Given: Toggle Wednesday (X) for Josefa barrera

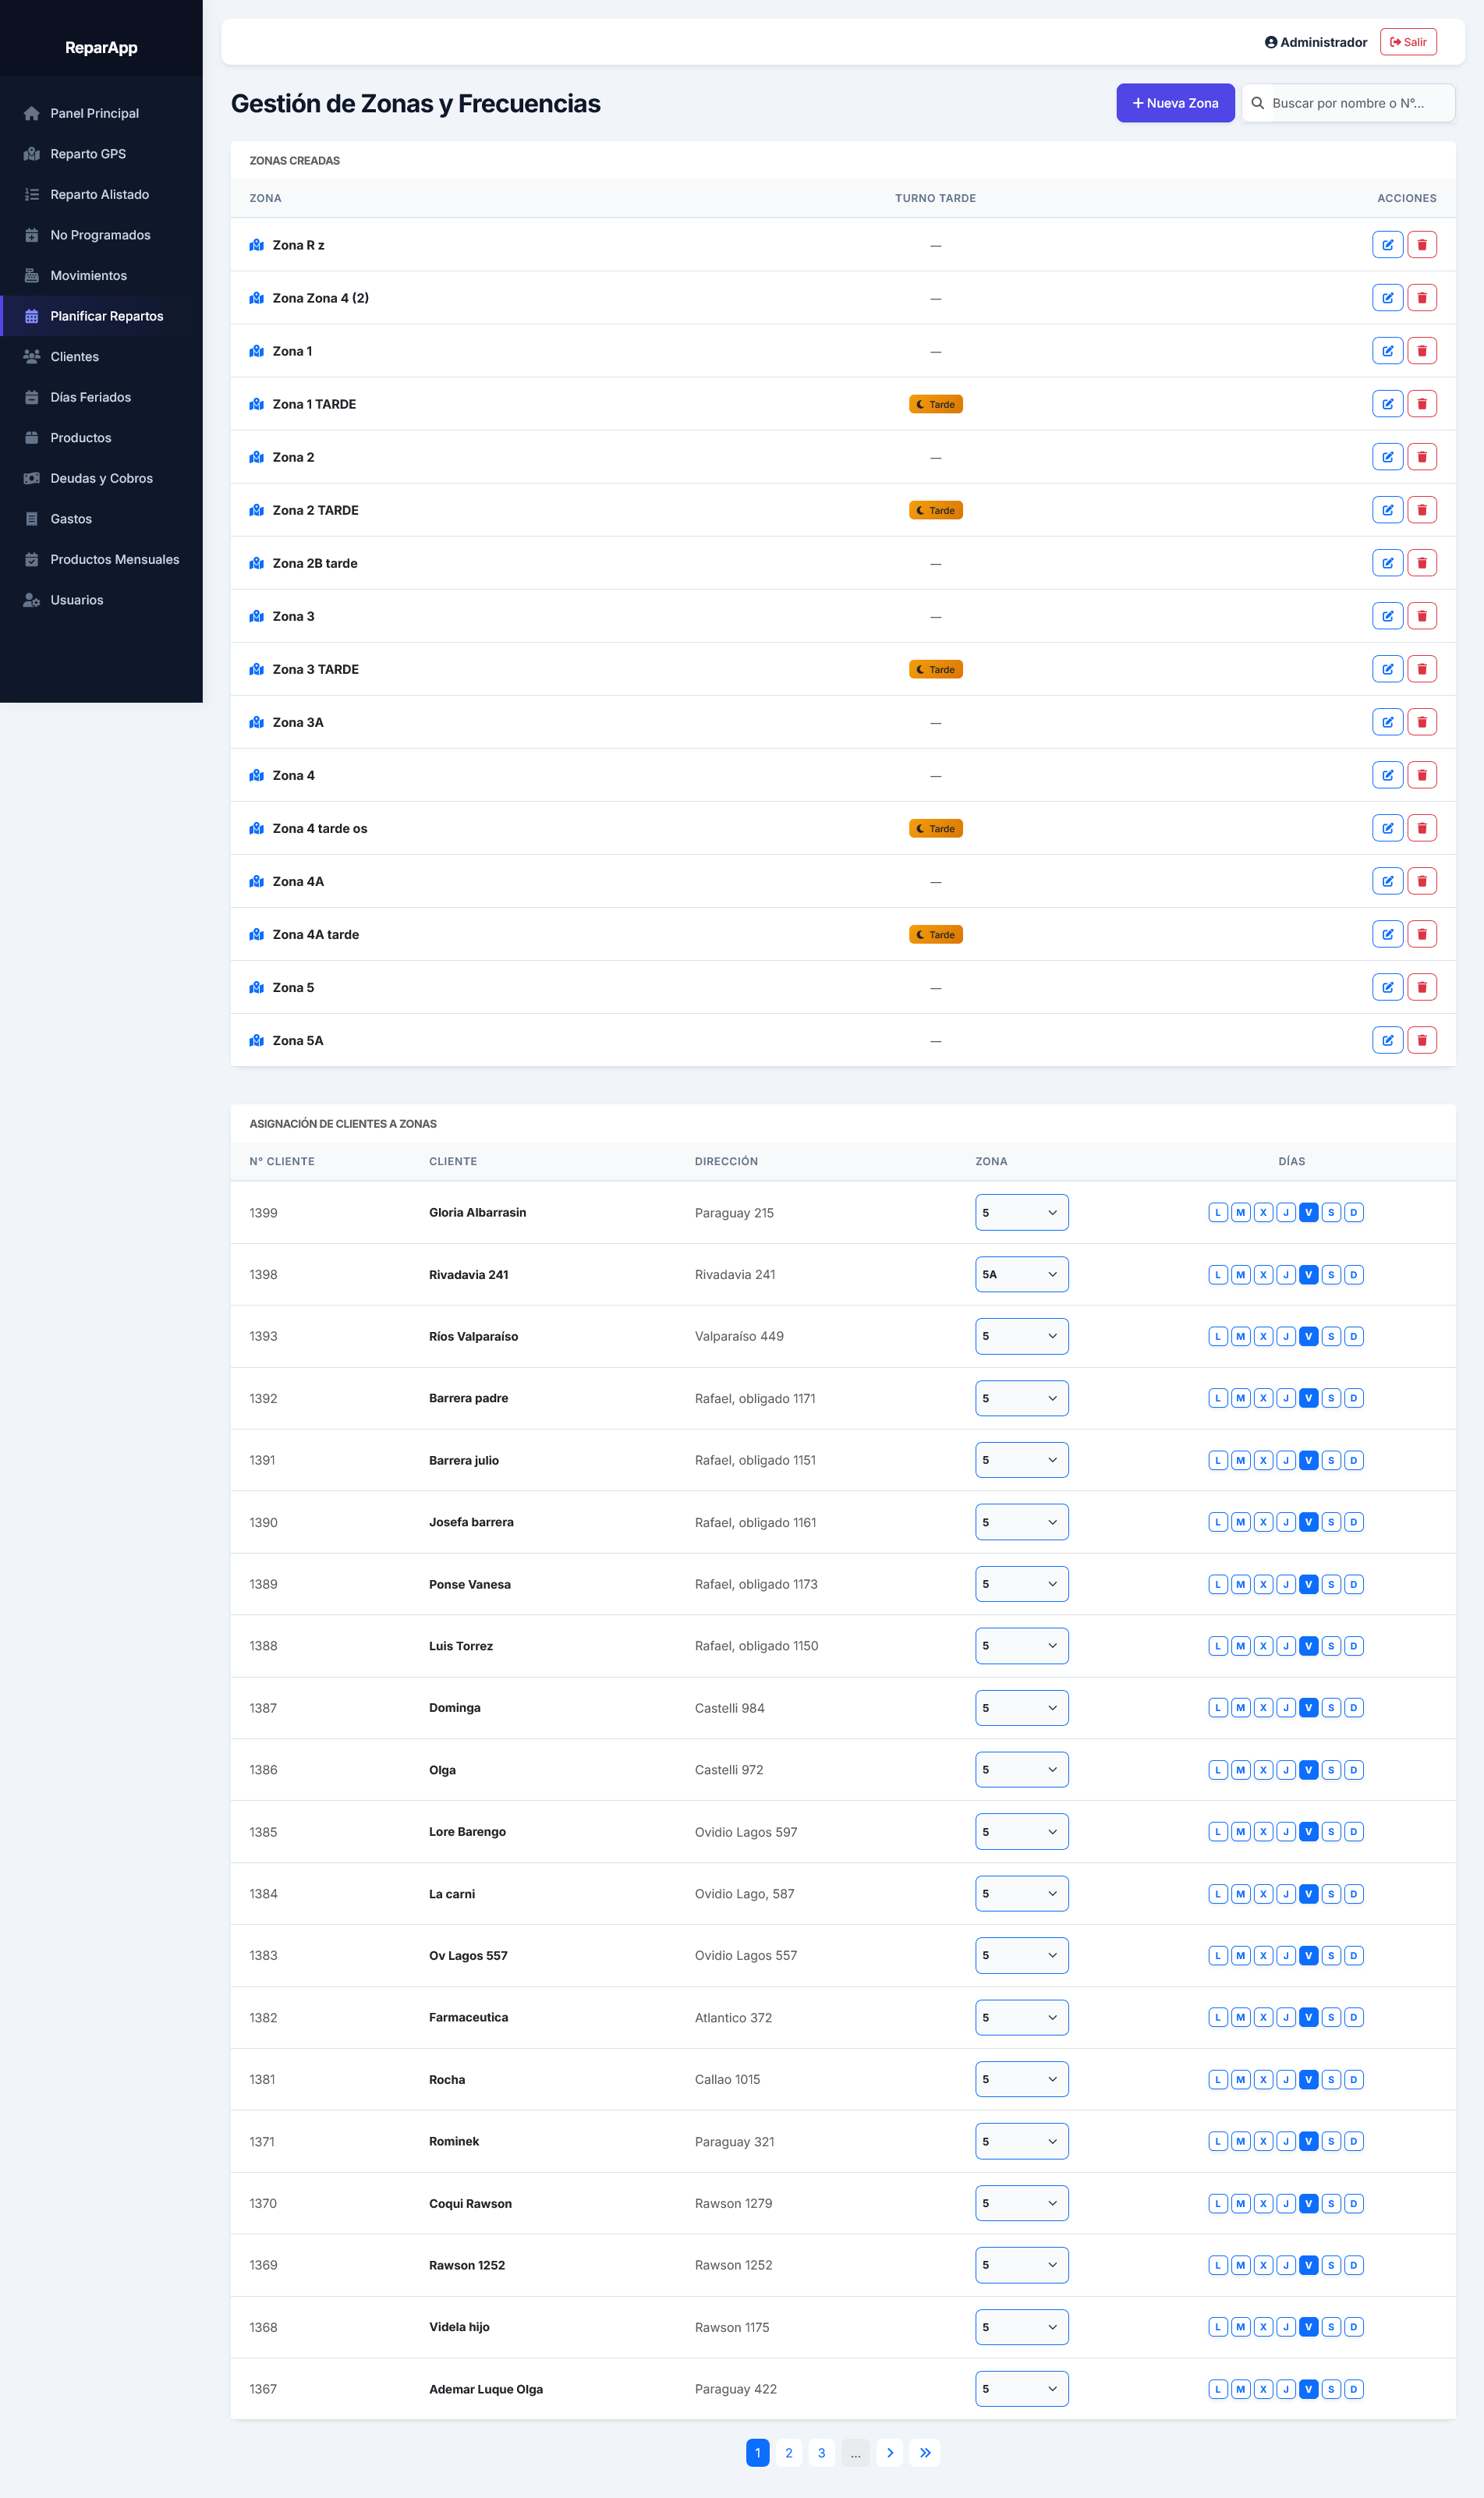Looking at the screenshot, I should (1263, 1522).
